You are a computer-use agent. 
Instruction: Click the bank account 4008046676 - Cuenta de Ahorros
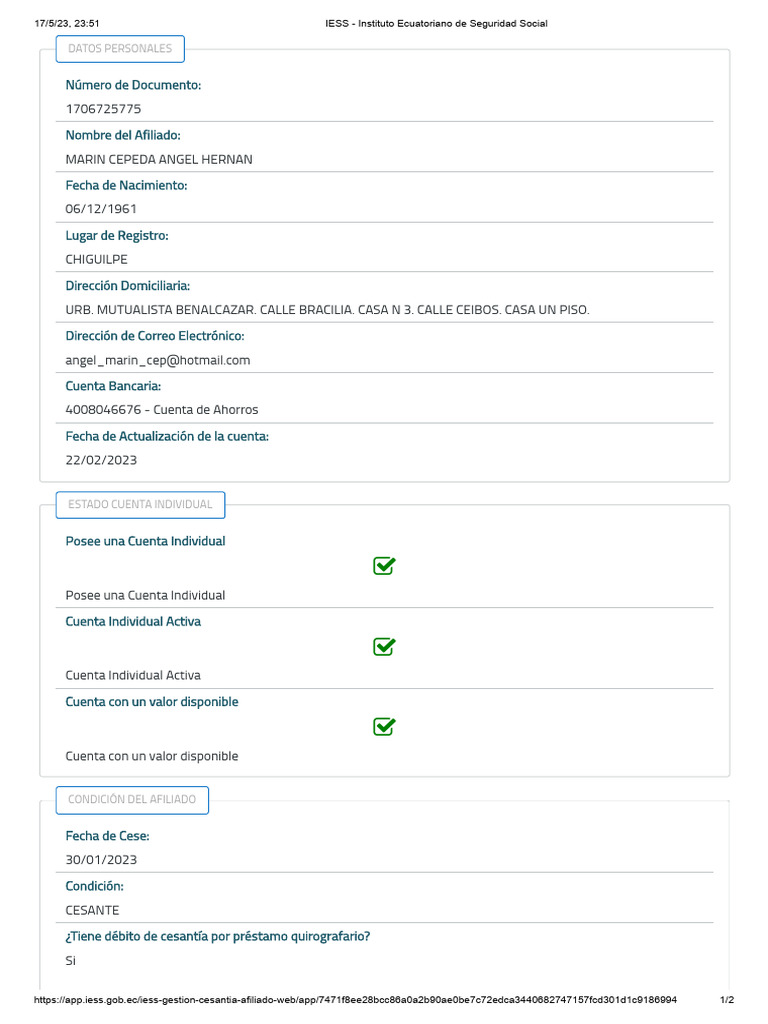click(x=162, y=410)
